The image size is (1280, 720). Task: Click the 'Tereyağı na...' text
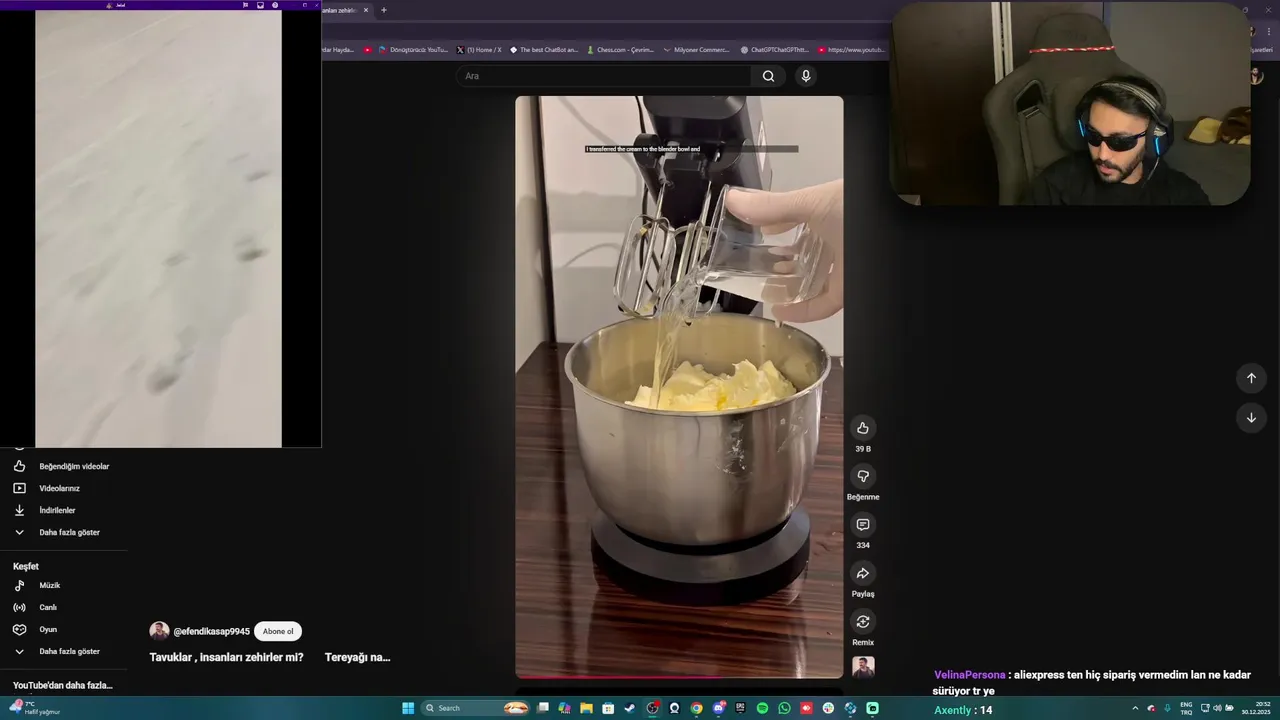click(x=357, y=657)
